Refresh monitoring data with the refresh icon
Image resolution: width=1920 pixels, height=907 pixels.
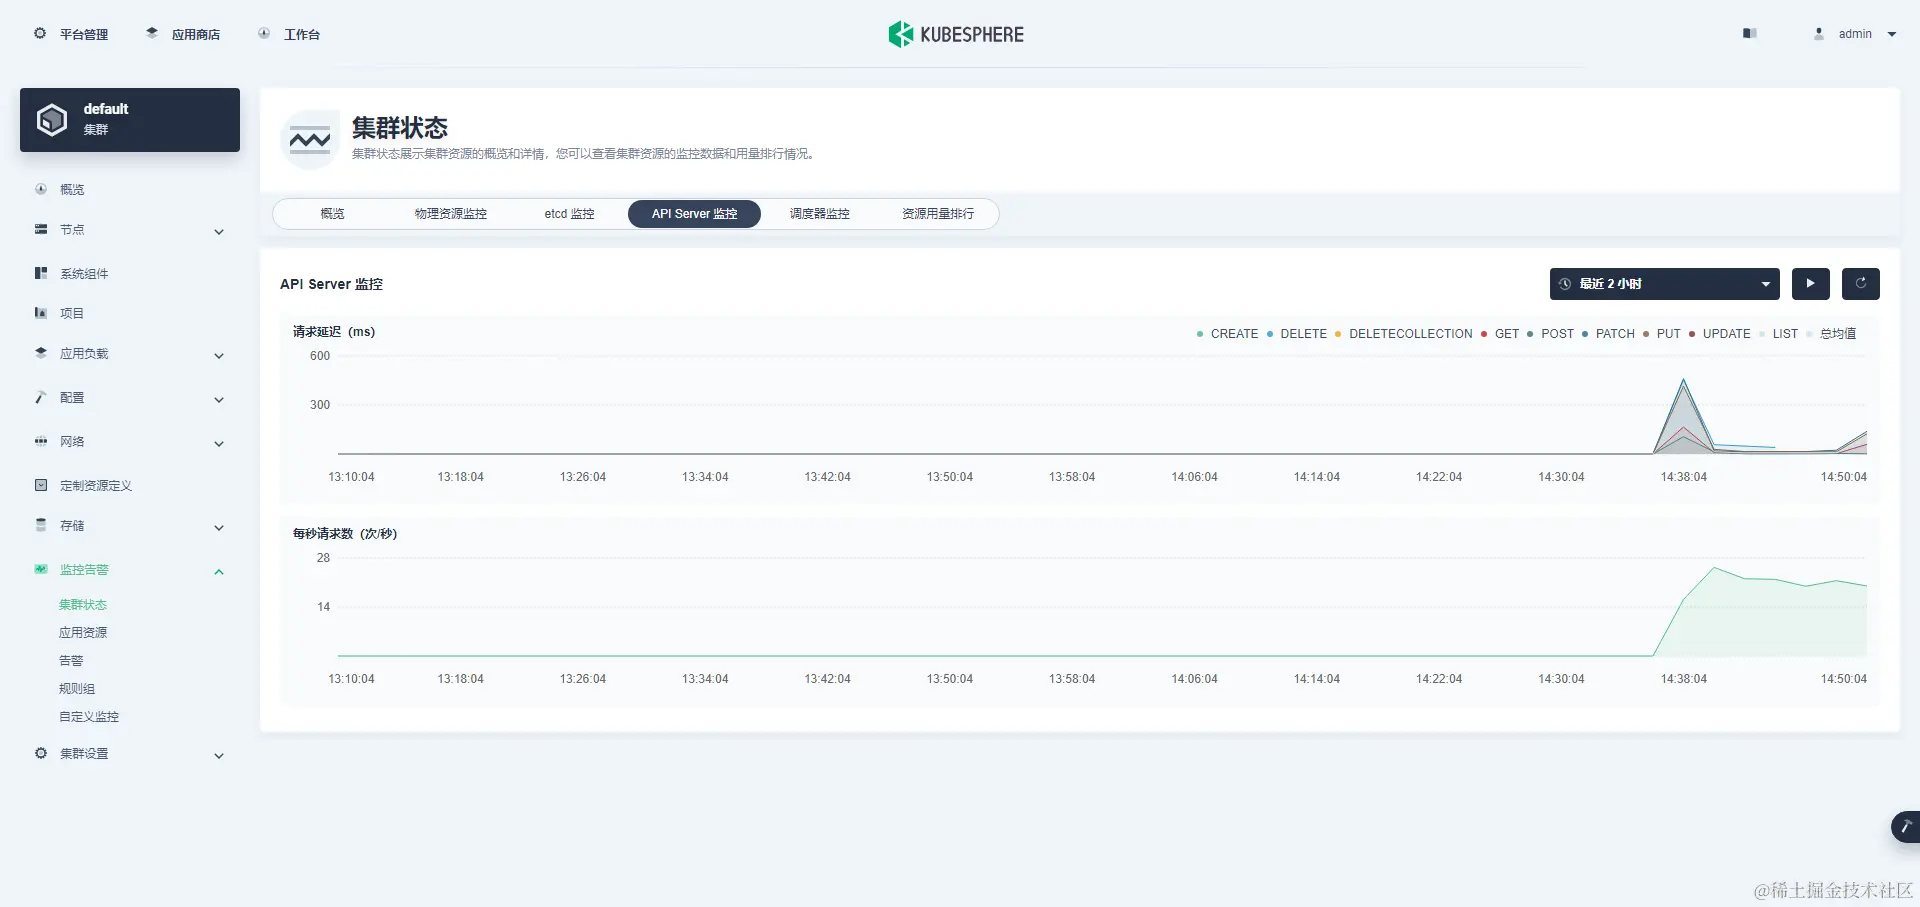tap(1860, 283)
